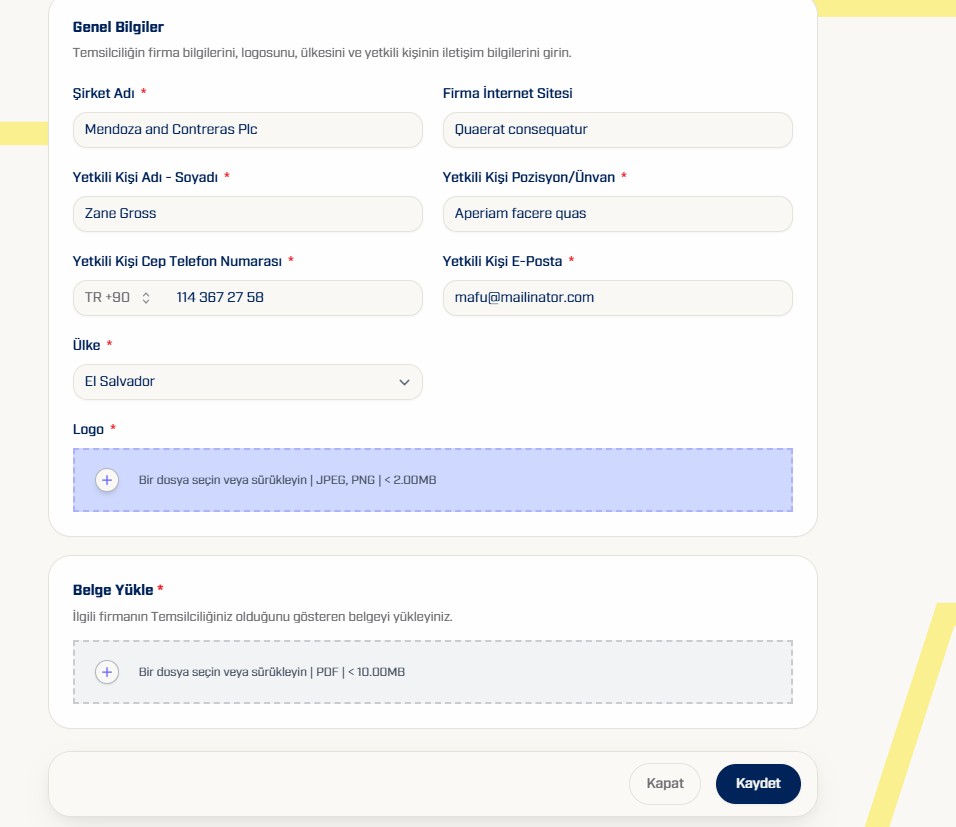Click the Kaydet button

(x=758, y=784)
